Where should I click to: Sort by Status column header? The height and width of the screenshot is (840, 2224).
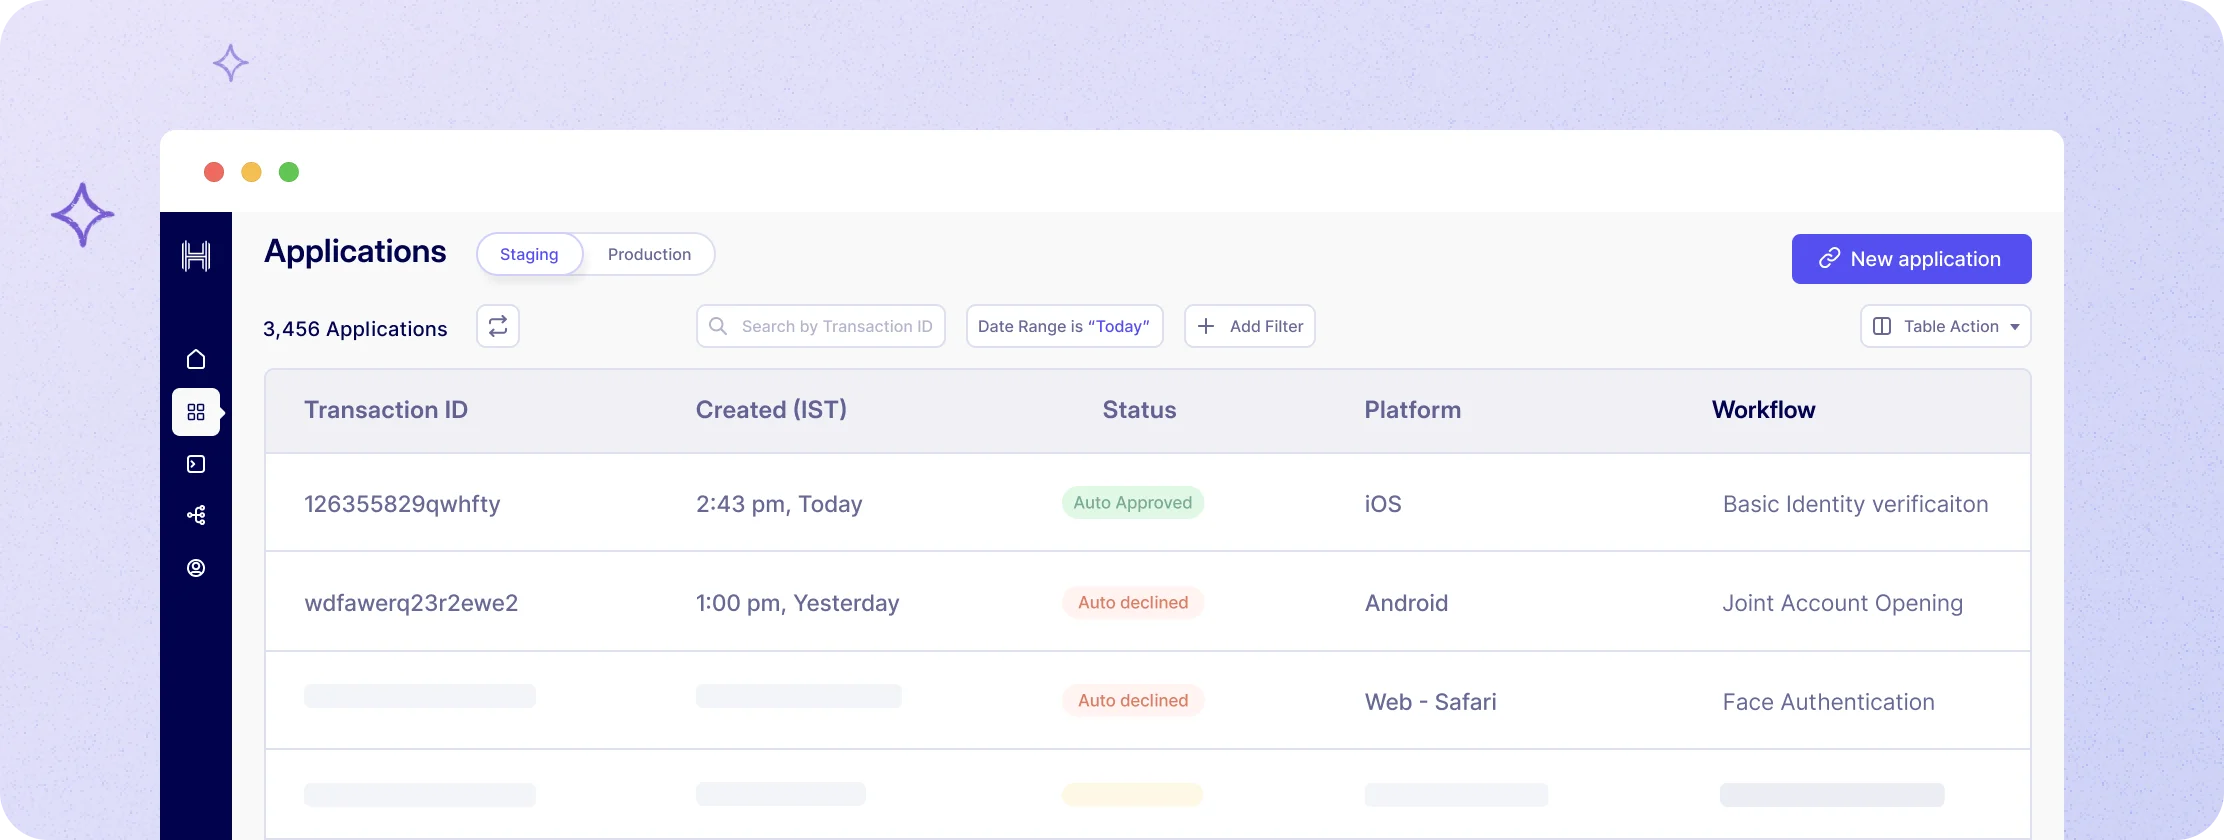1139,410
